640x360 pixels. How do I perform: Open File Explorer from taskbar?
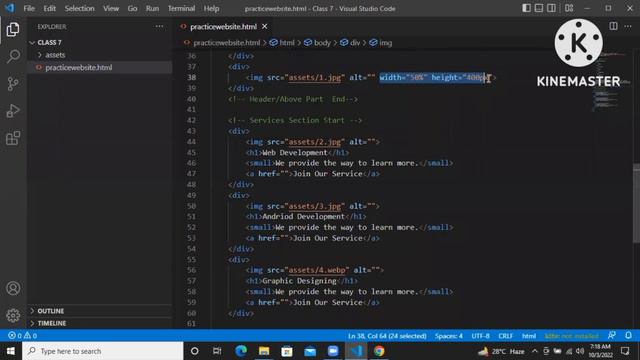(264, 351)
